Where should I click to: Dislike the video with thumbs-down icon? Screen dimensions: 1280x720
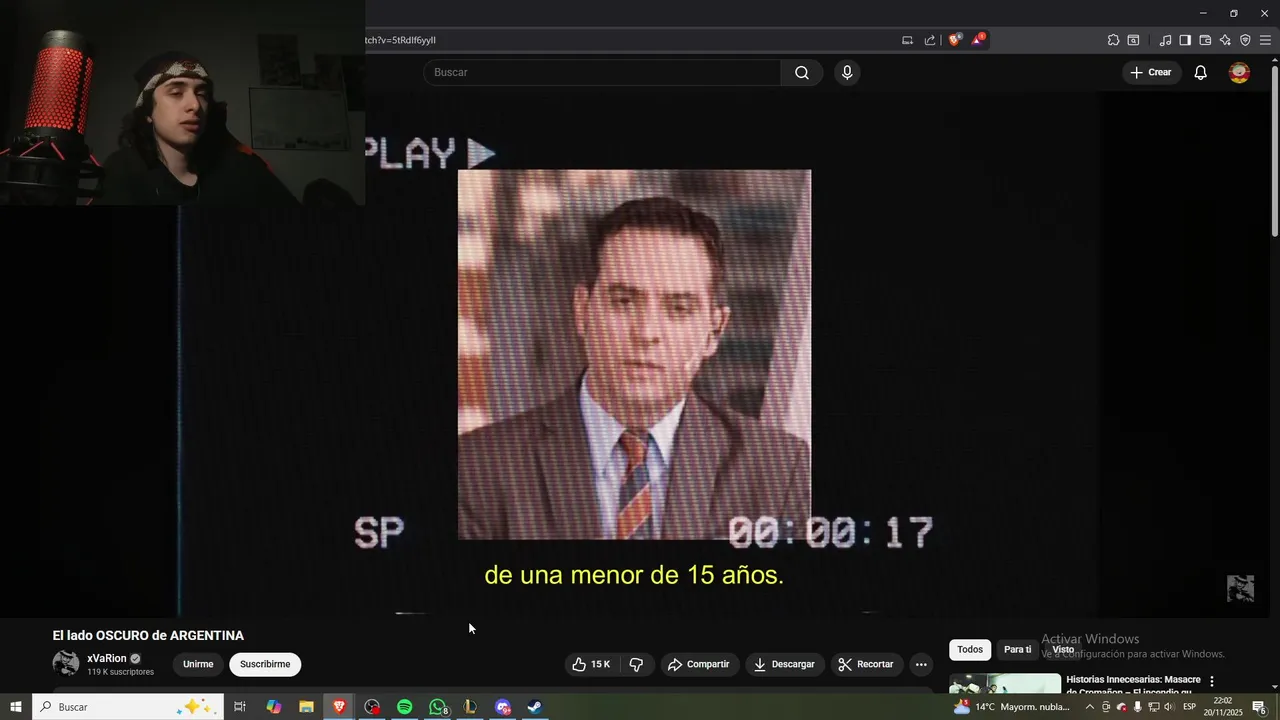[x=636, y=664]
